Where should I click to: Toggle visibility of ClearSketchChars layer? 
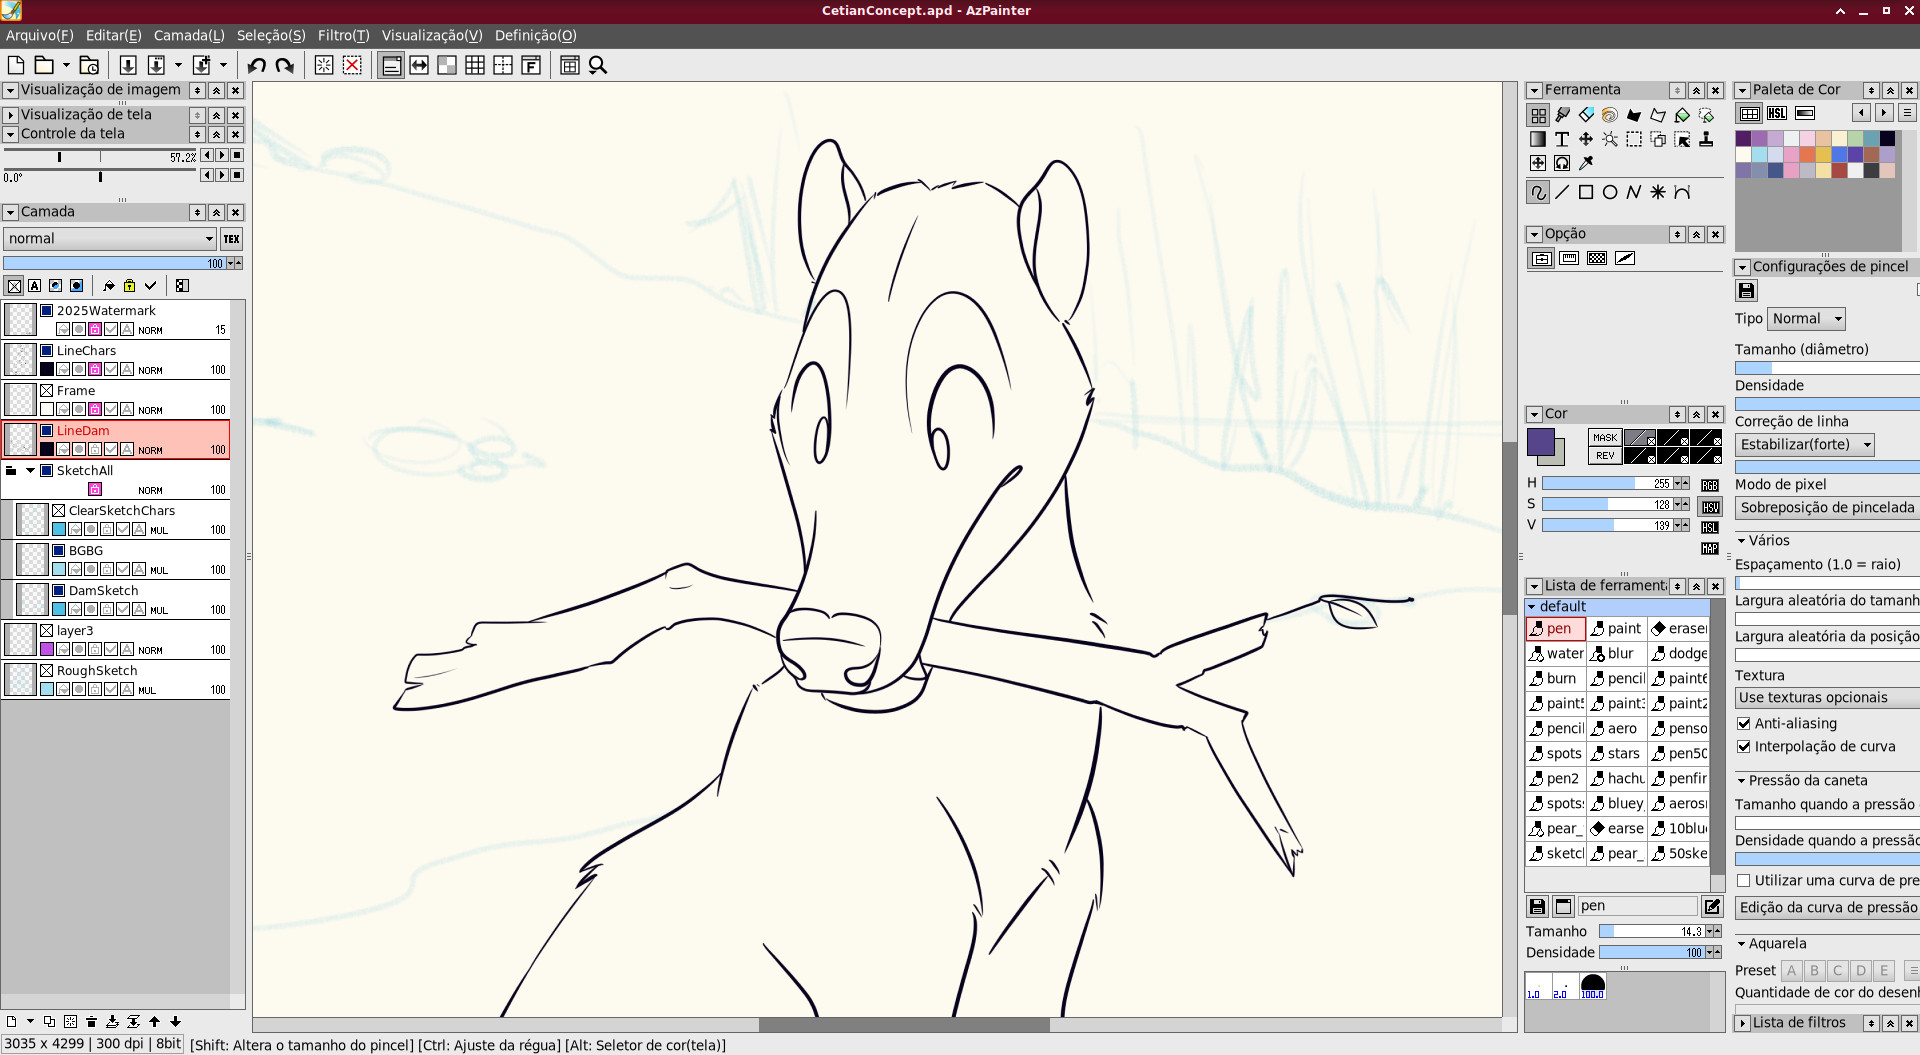pyautogui.click(x=58, y=511)
